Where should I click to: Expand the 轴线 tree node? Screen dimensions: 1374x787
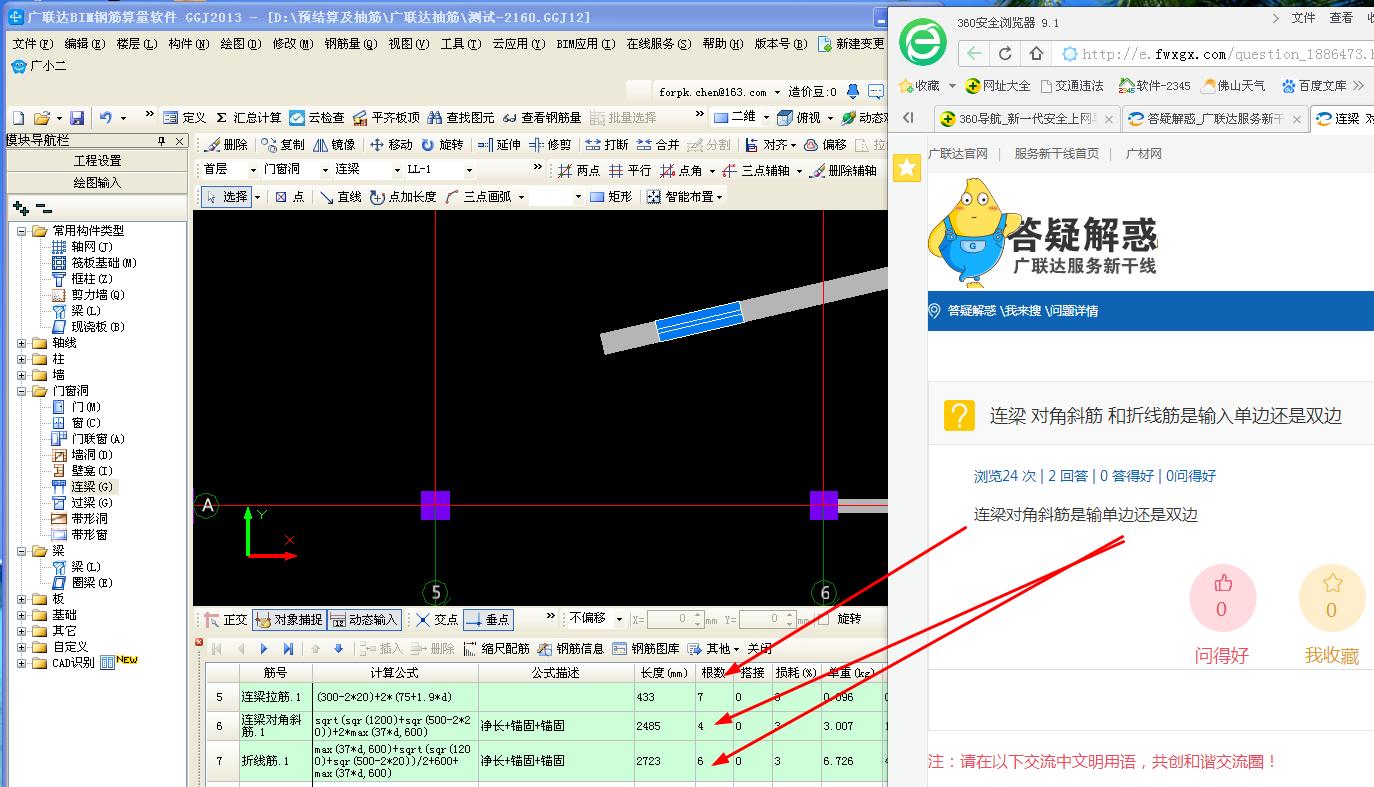22,343
